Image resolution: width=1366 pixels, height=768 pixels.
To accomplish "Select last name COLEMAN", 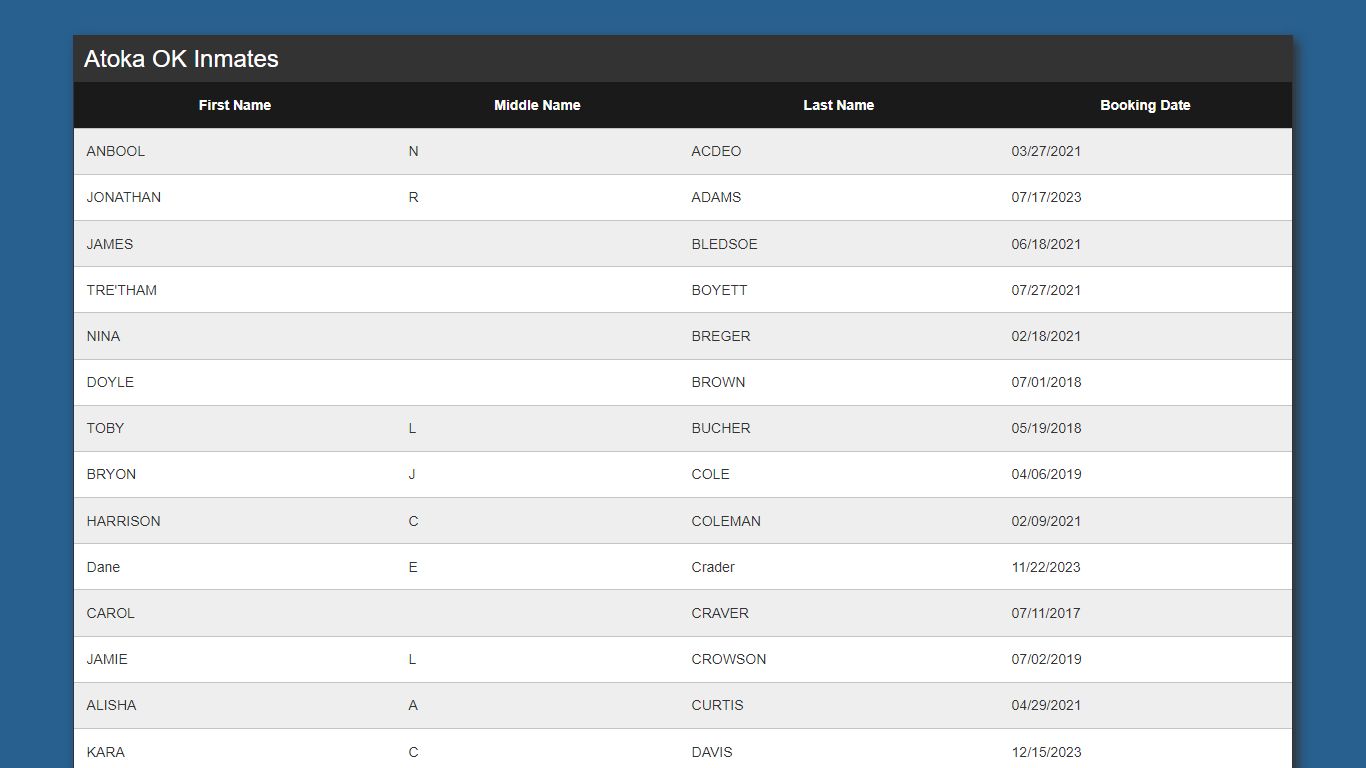I will click(726, 521).
